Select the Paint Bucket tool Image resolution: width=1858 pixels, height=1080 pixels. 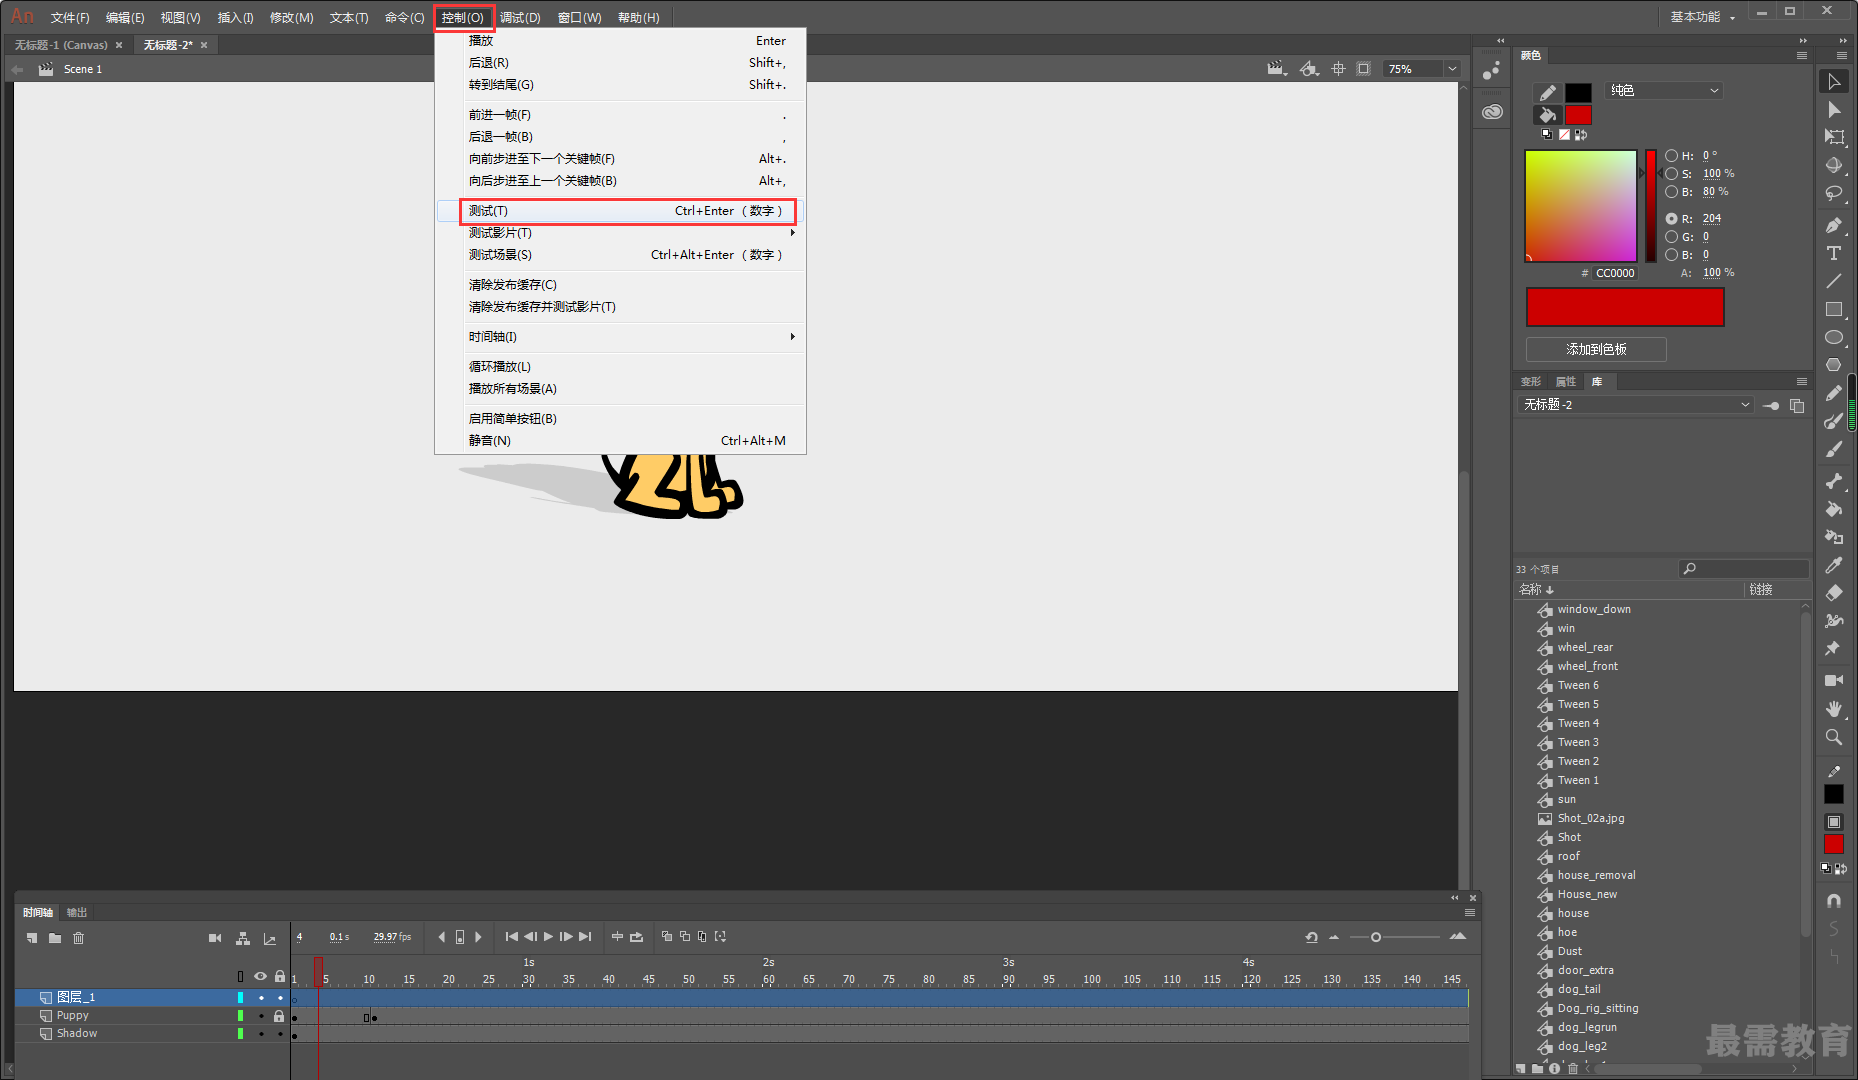point(1834,509)
